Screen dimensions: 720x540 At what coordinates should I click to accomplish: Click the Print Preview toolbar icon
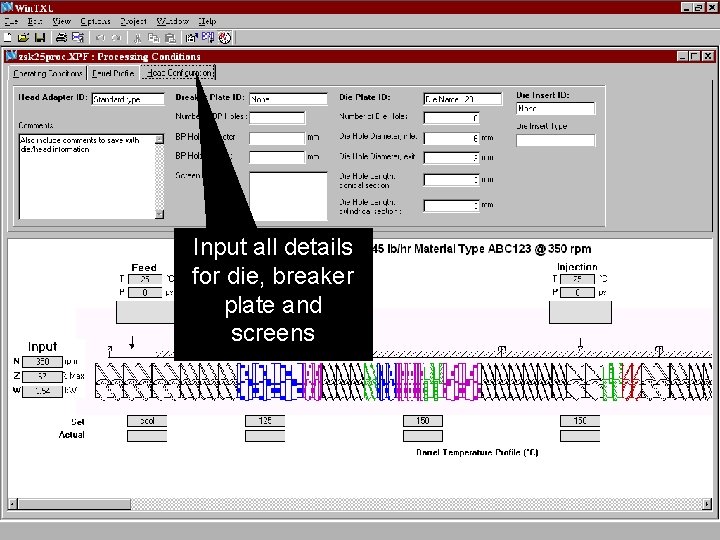78,38
